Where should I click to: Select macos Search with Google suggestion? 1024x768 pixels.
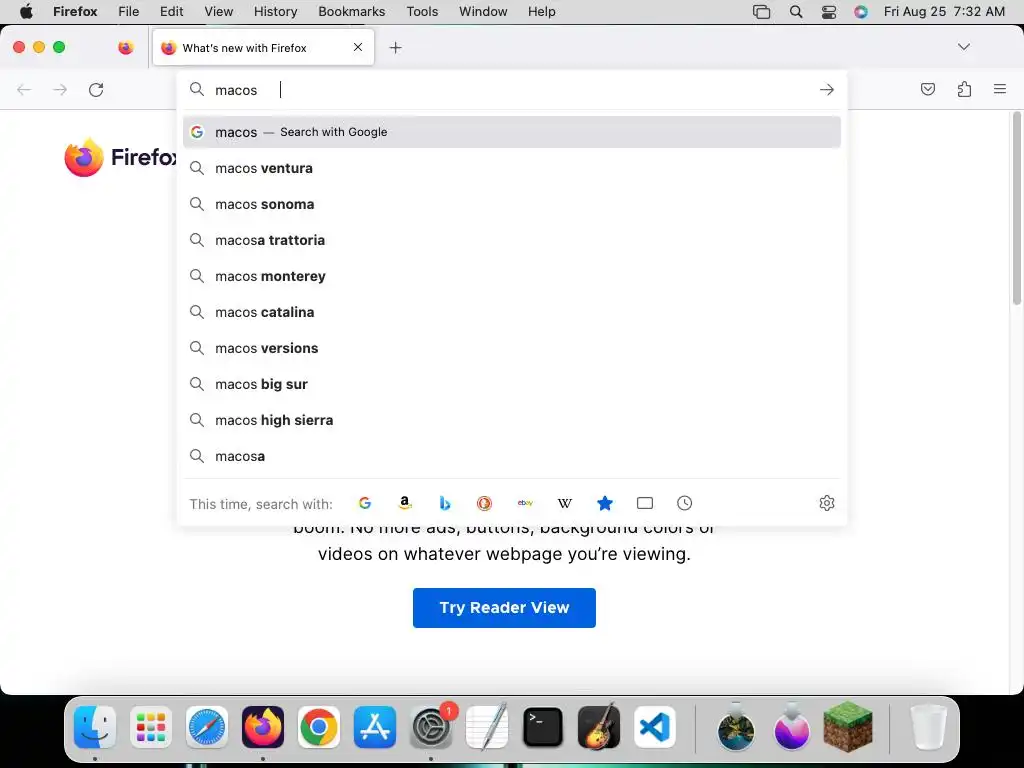coord(512,132)
